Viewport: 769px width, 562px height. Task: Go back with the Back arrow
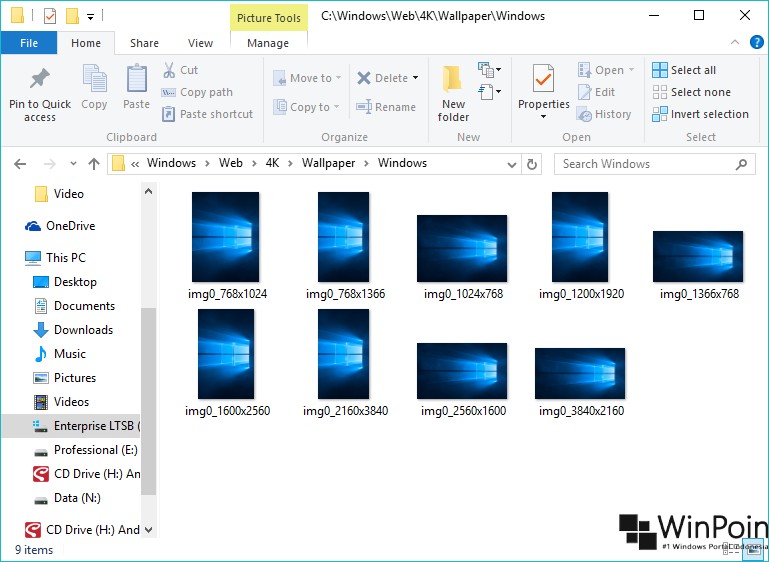point(20,164)
